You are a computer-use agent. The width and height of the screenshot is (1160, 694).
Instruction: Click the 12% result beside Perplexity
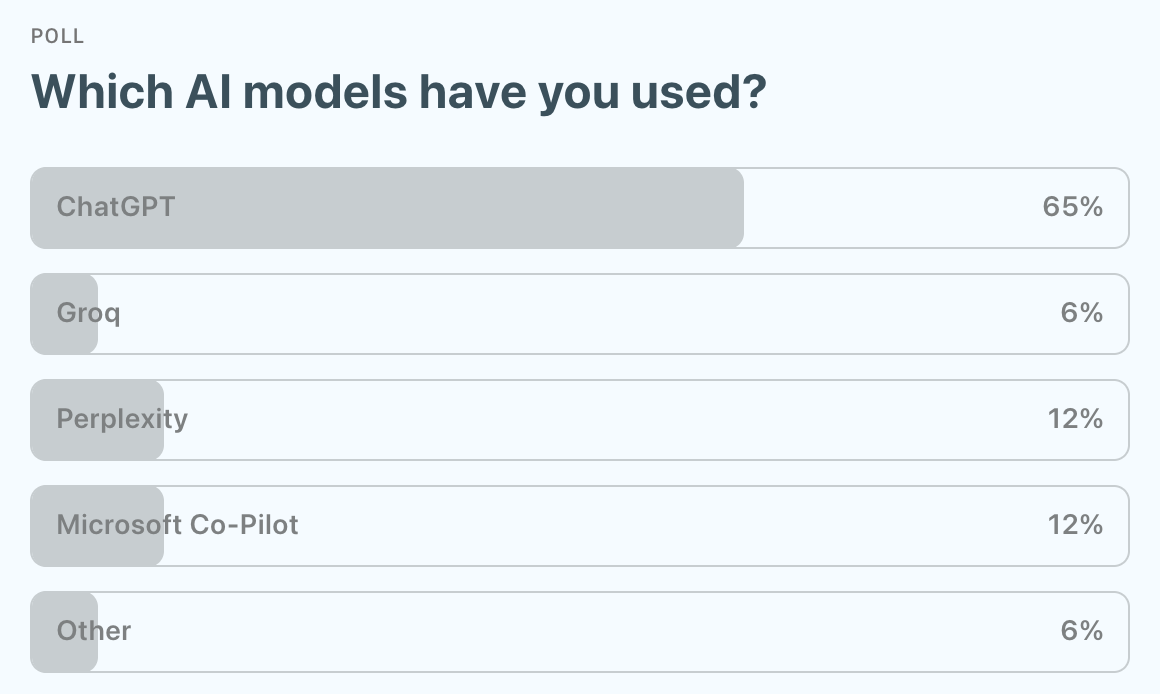[x=1075, y=419]
